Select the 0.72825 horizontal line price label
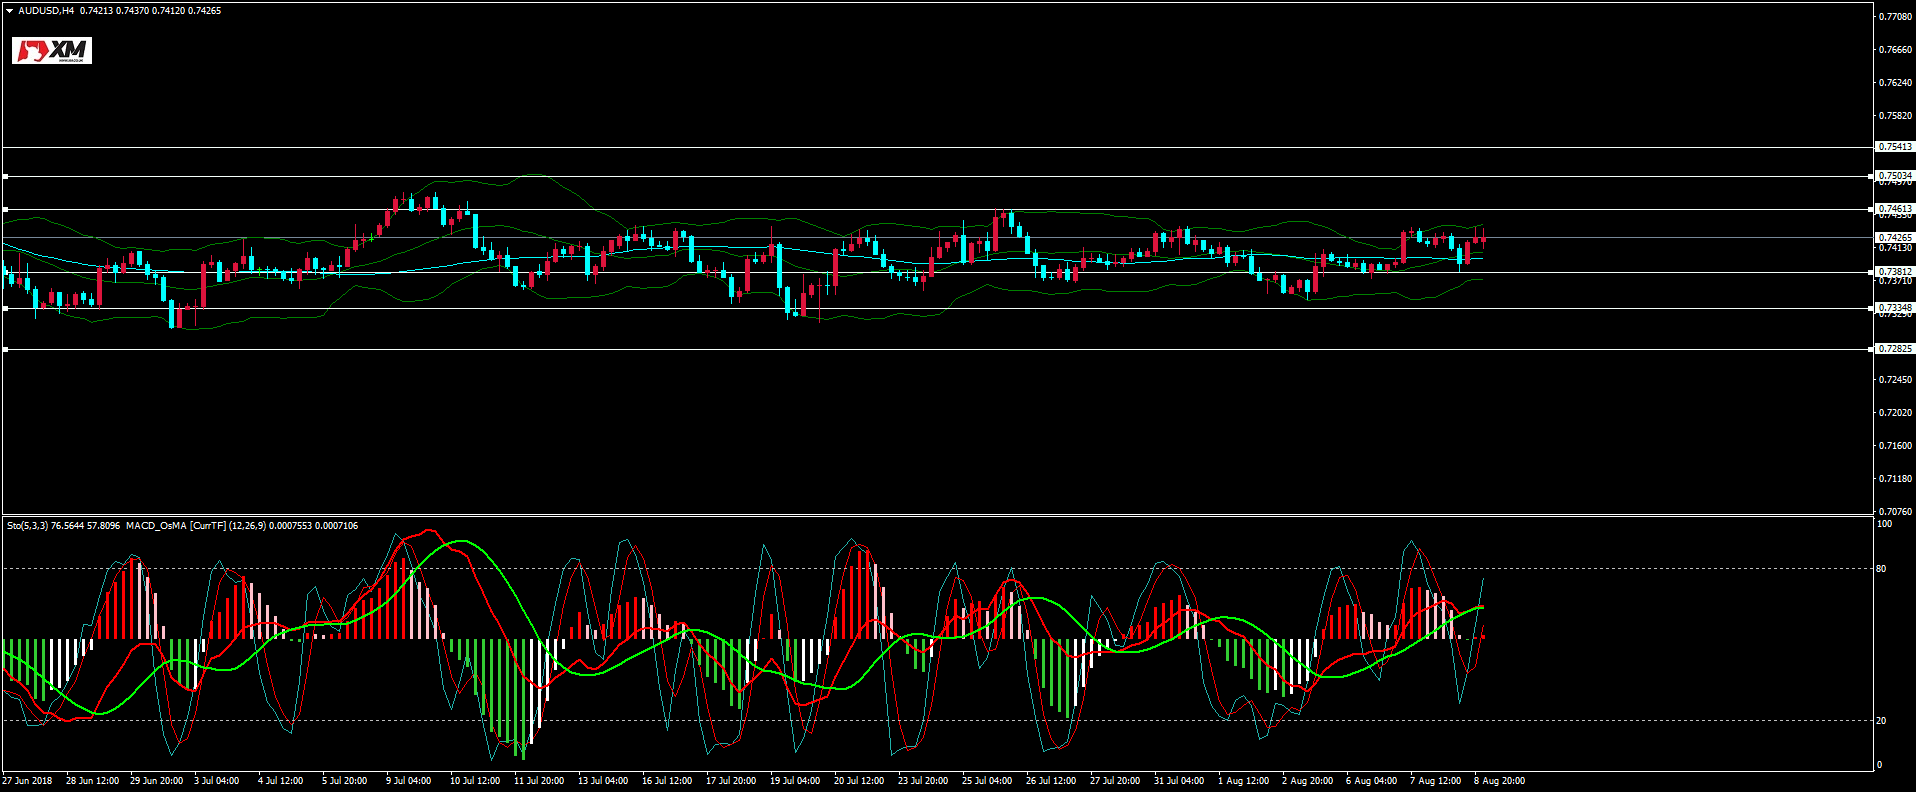The image size is (1916, 792). [x=1894, y=349]
